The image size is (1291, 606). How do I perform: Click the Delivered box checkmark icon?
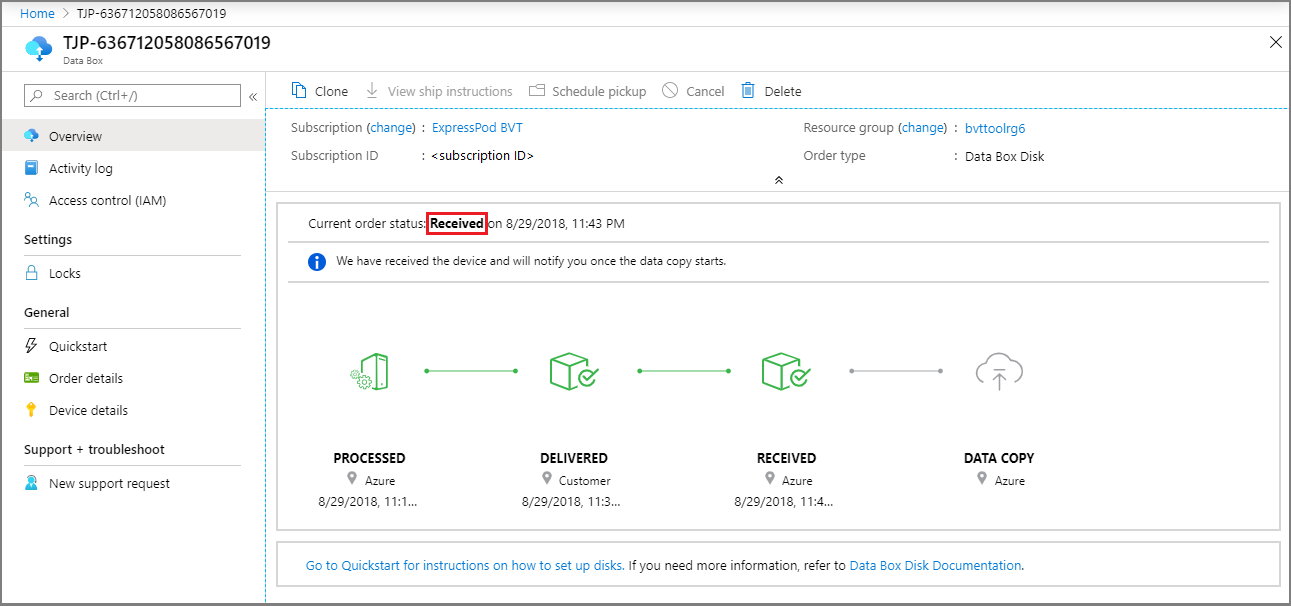click(x=574, y=371)
